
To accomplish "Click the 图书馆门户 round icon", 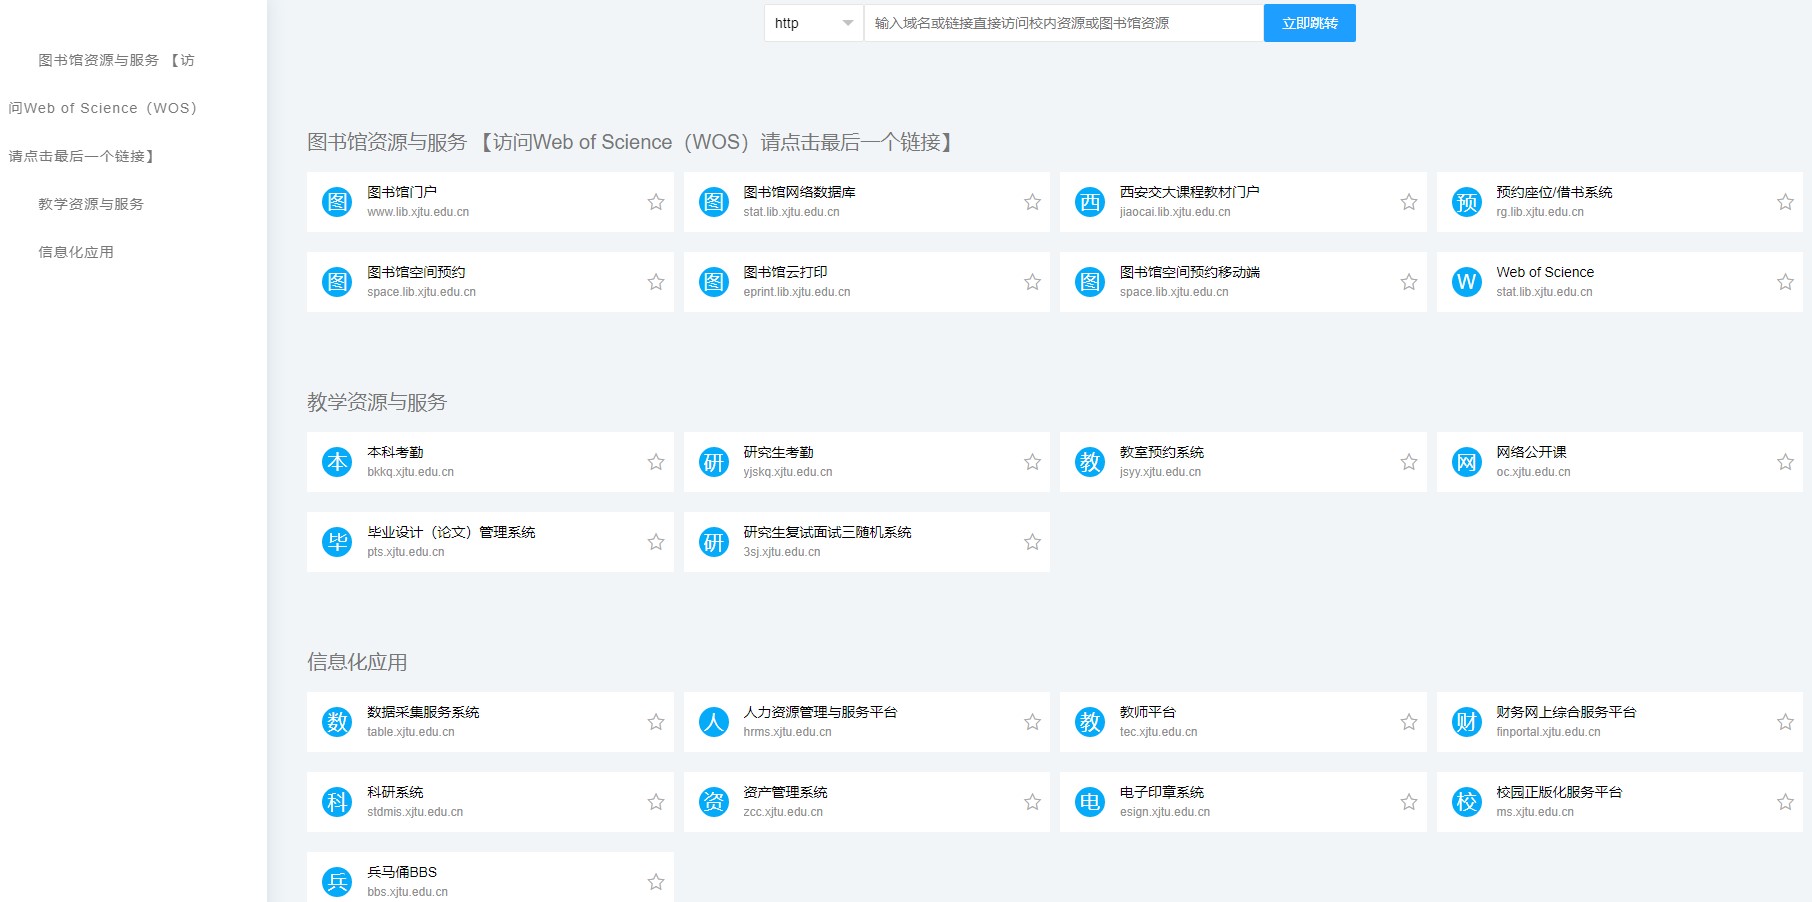I will pyautogui.click(x=337, y=202).
